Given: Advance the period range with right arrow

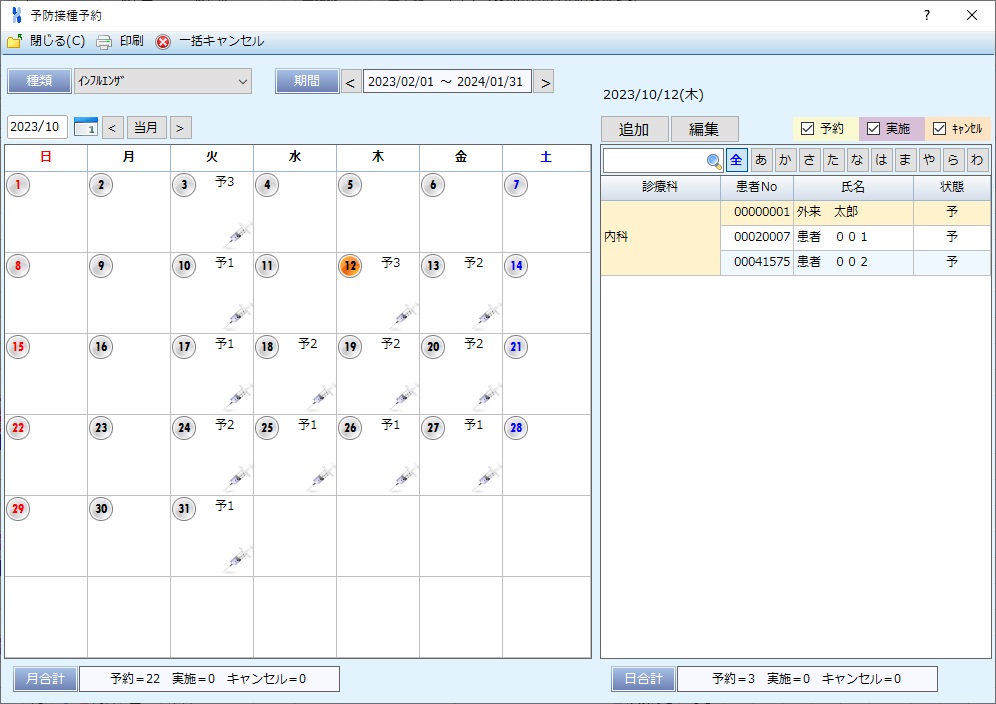Looking at the screenshot, I should pos(545,82).
